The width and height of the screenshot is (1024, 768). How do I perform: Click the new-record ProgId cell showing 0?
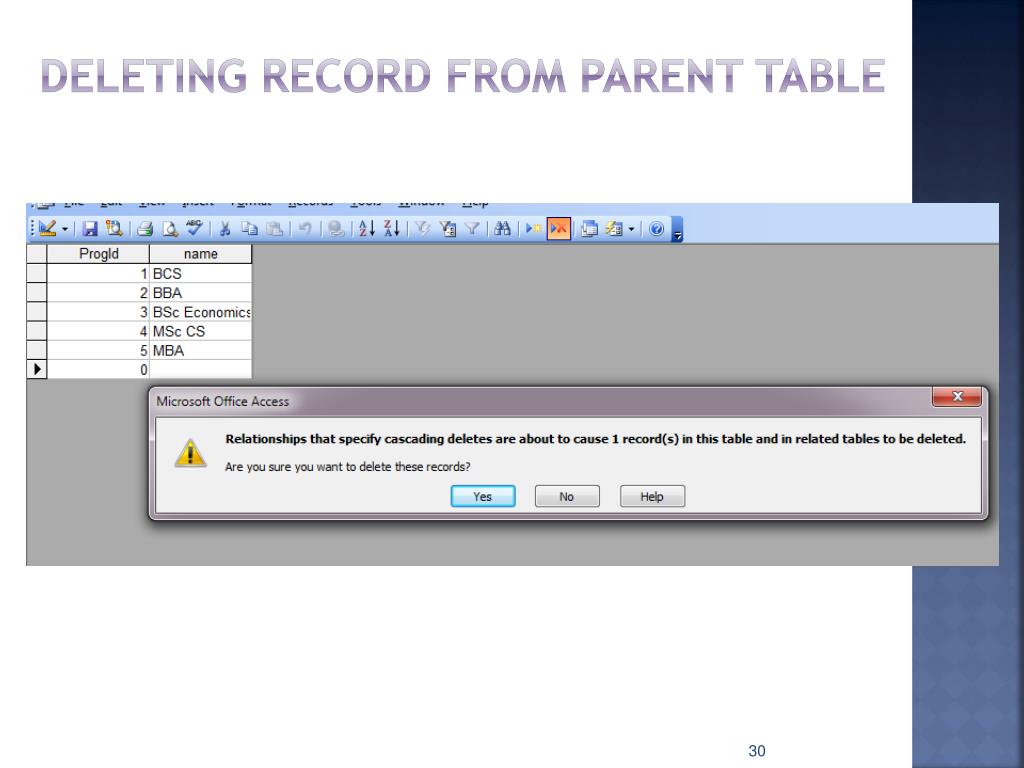(99, 370)
